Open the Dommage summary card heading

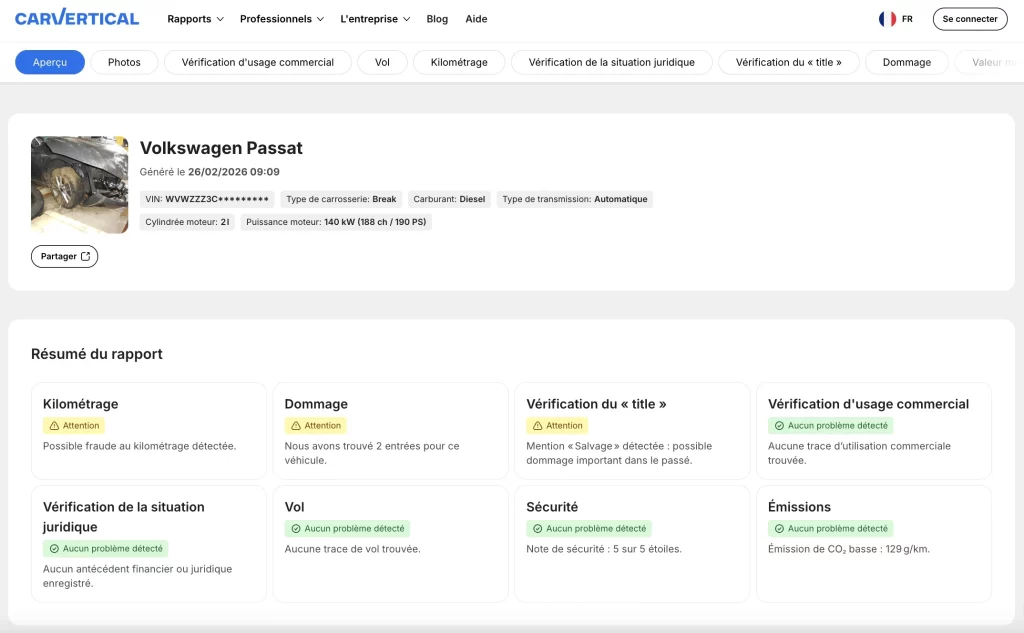[x=316, y=404]
